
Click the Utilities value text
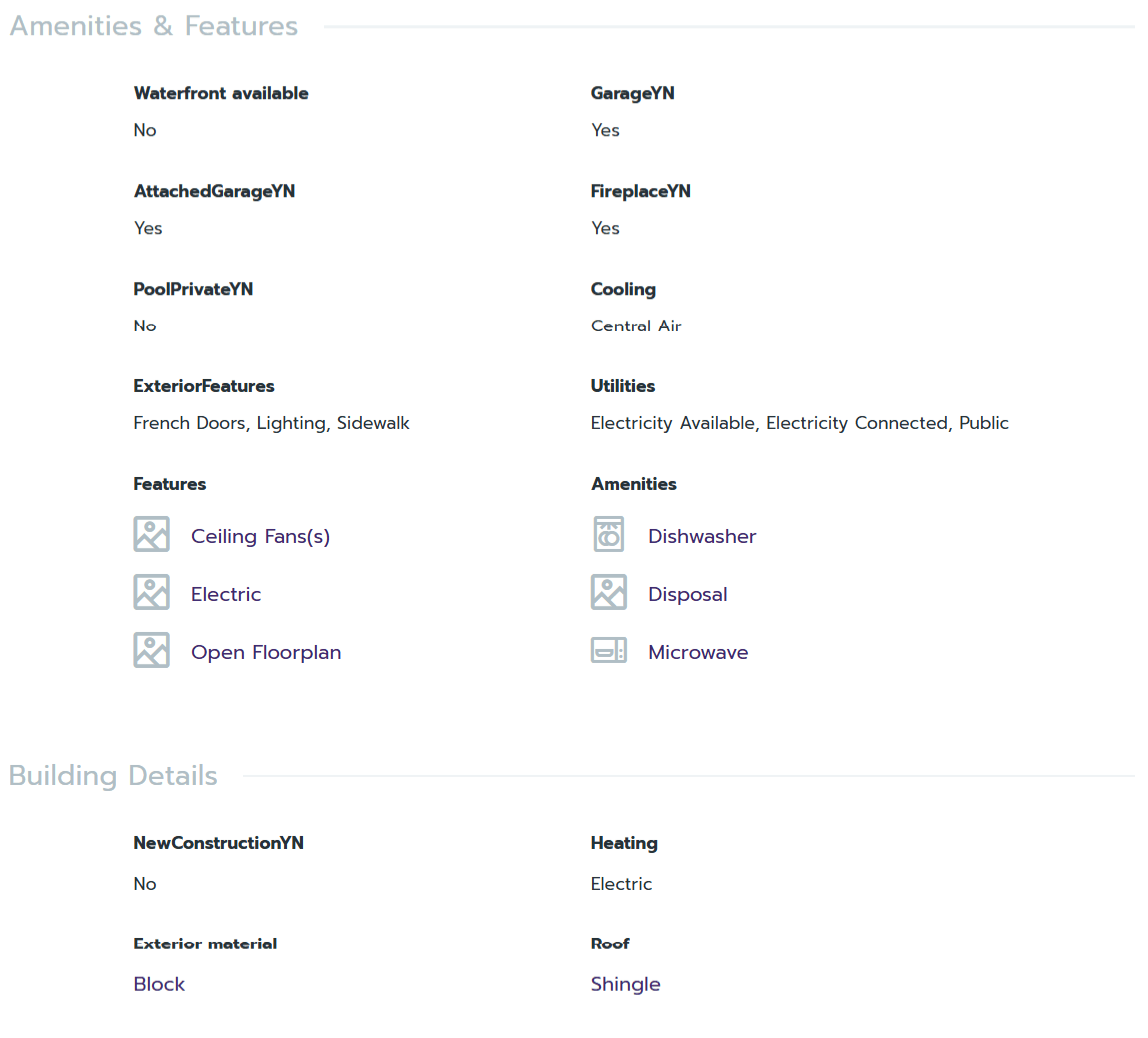799,424
